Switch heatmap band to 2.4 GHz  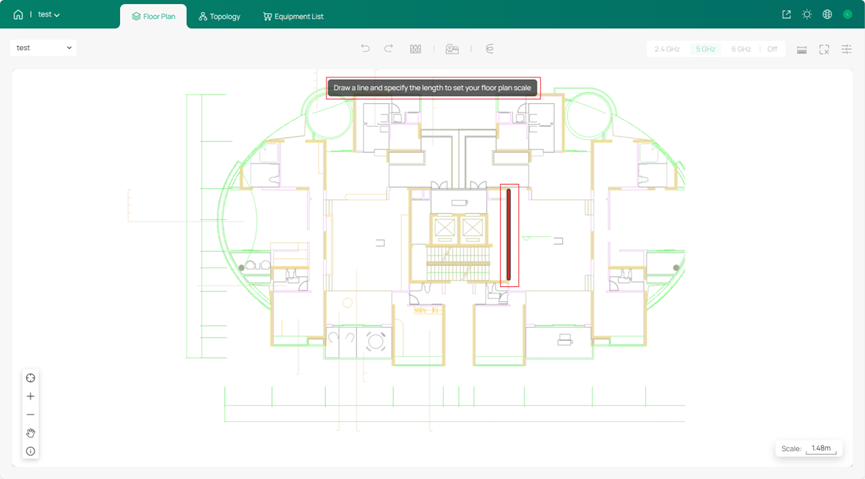click(x=667, y=49)
